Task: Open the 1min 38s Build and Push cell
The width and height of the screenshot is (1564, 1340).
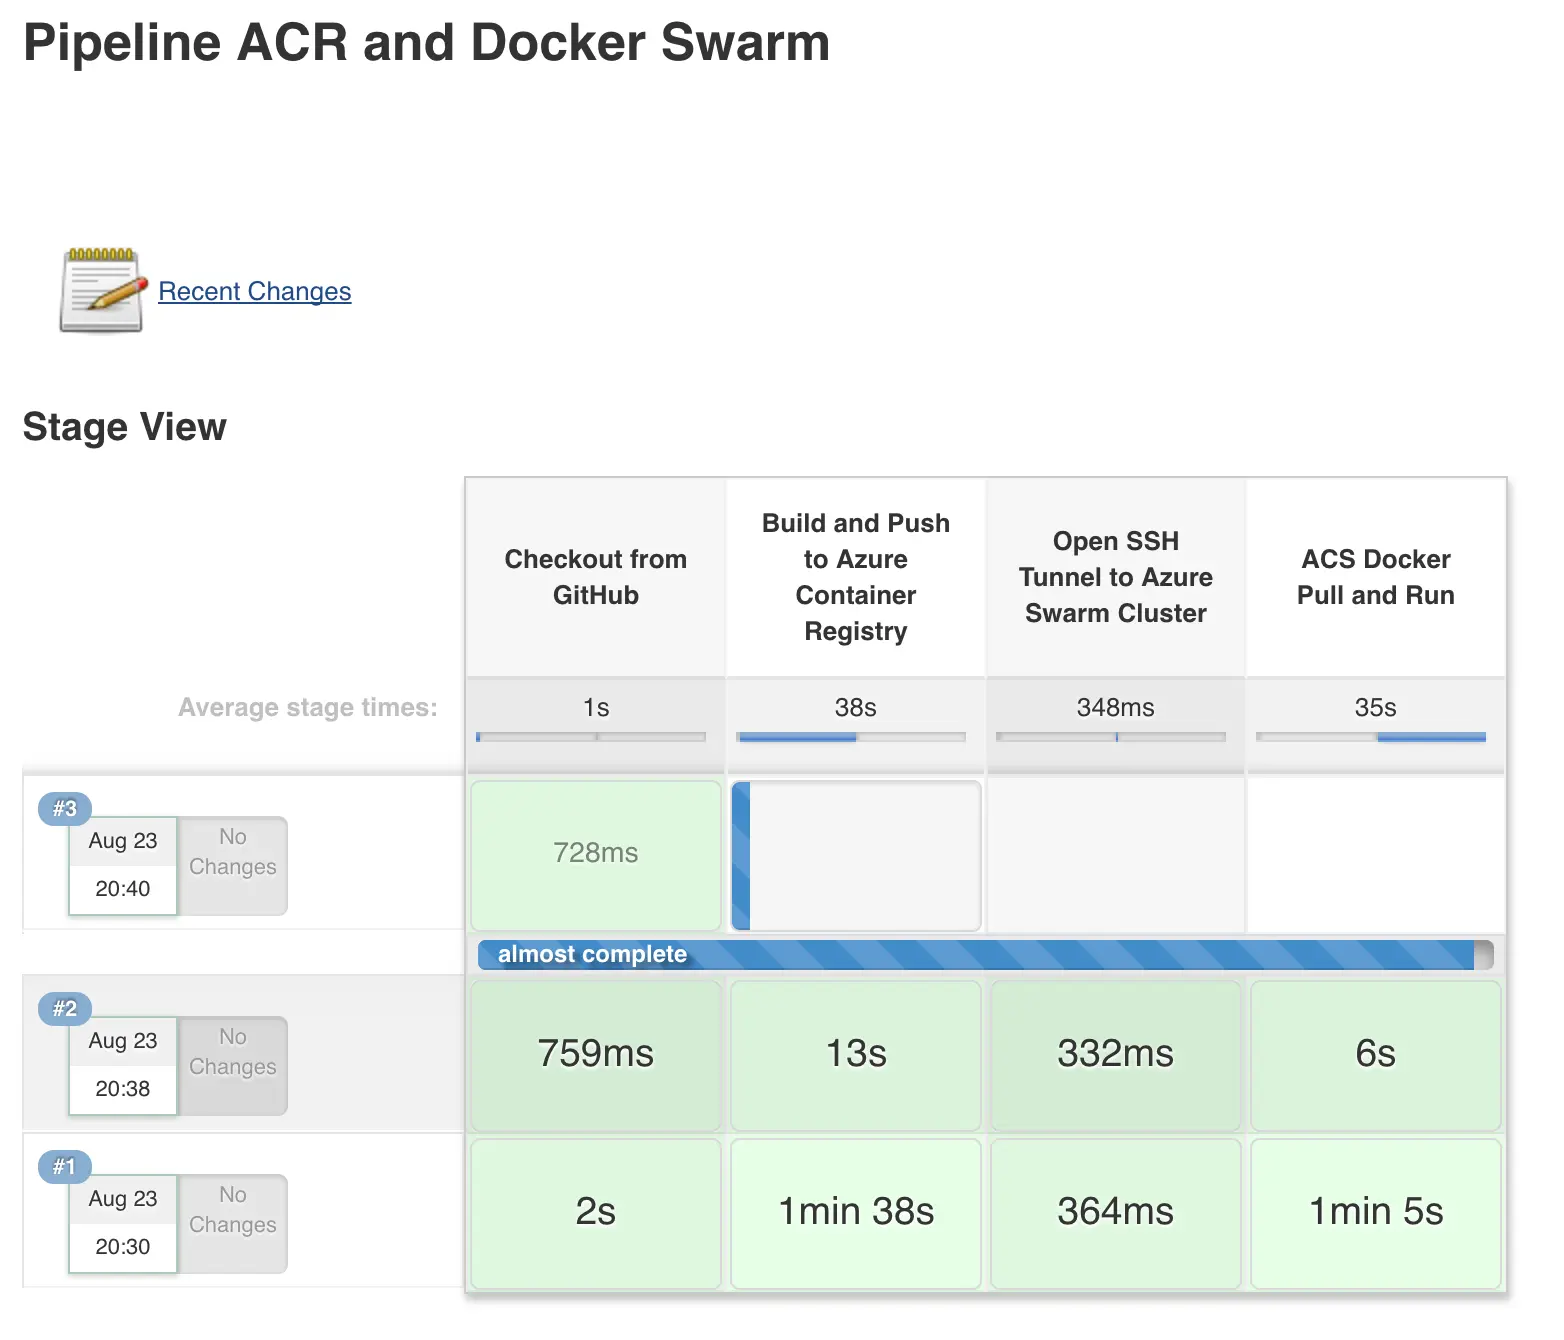Action: pyautogui.click(x=855, y=1212)
